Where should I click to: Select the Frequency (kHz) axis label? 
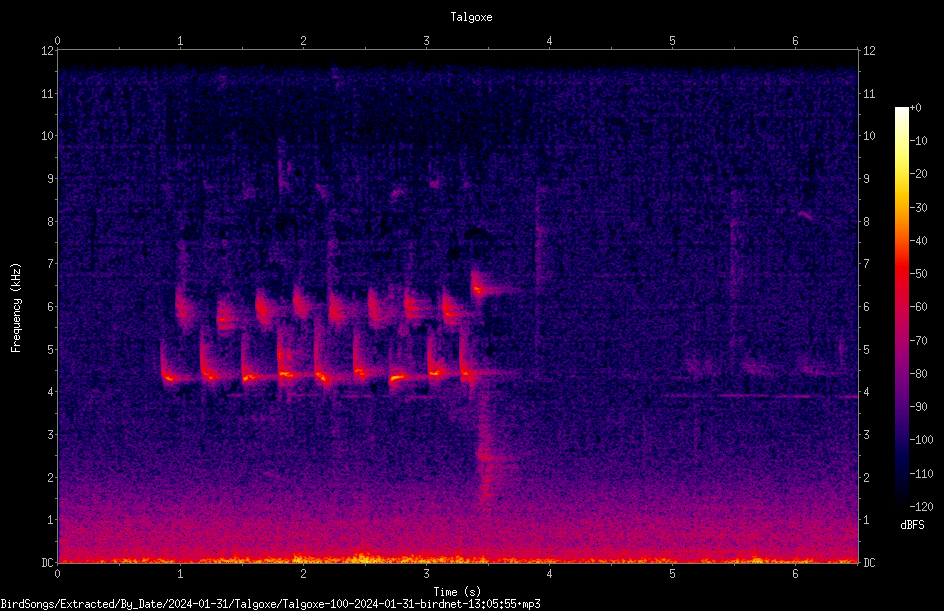click(16, 308)
